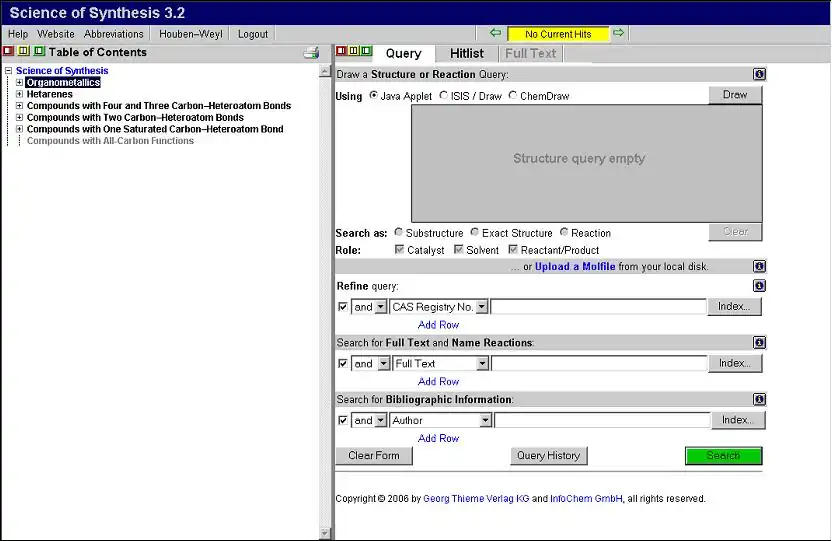
Task: Uncheck the CAS Registry No. row checkbox
Action: tap(343, 307)
